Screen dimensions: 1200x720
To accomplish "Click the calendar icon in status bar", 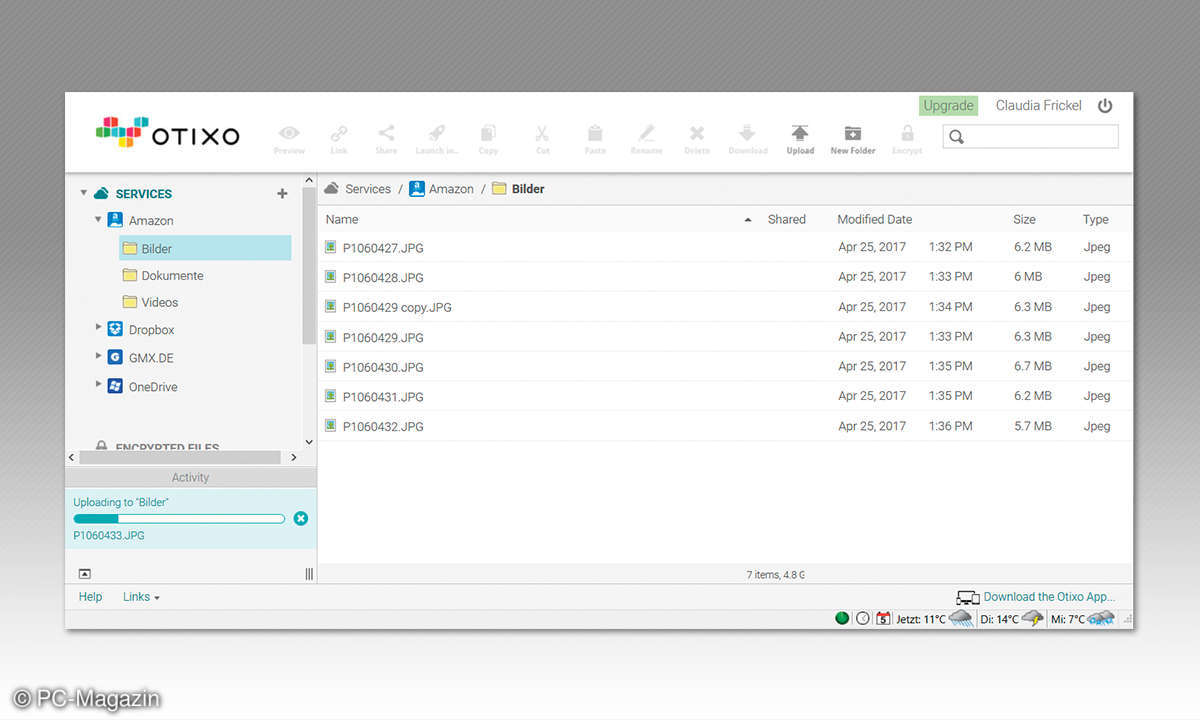I will tap(883, 619).
